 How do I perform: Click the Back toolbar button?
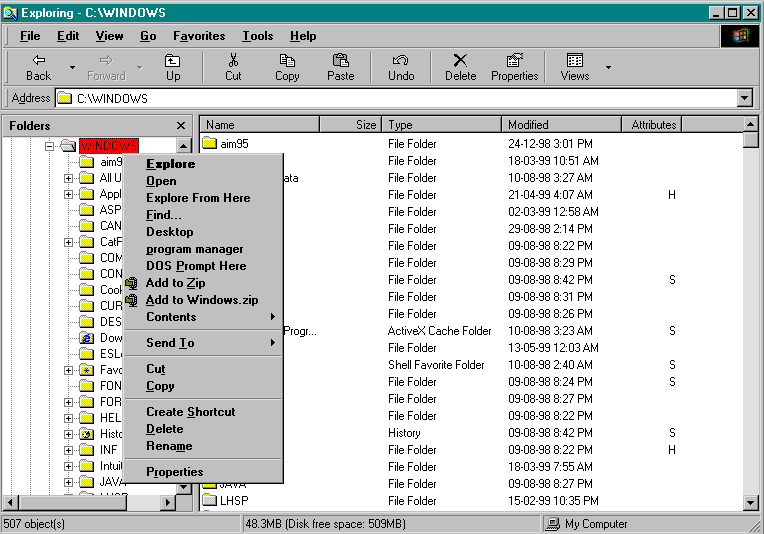[x=38, y=67]
